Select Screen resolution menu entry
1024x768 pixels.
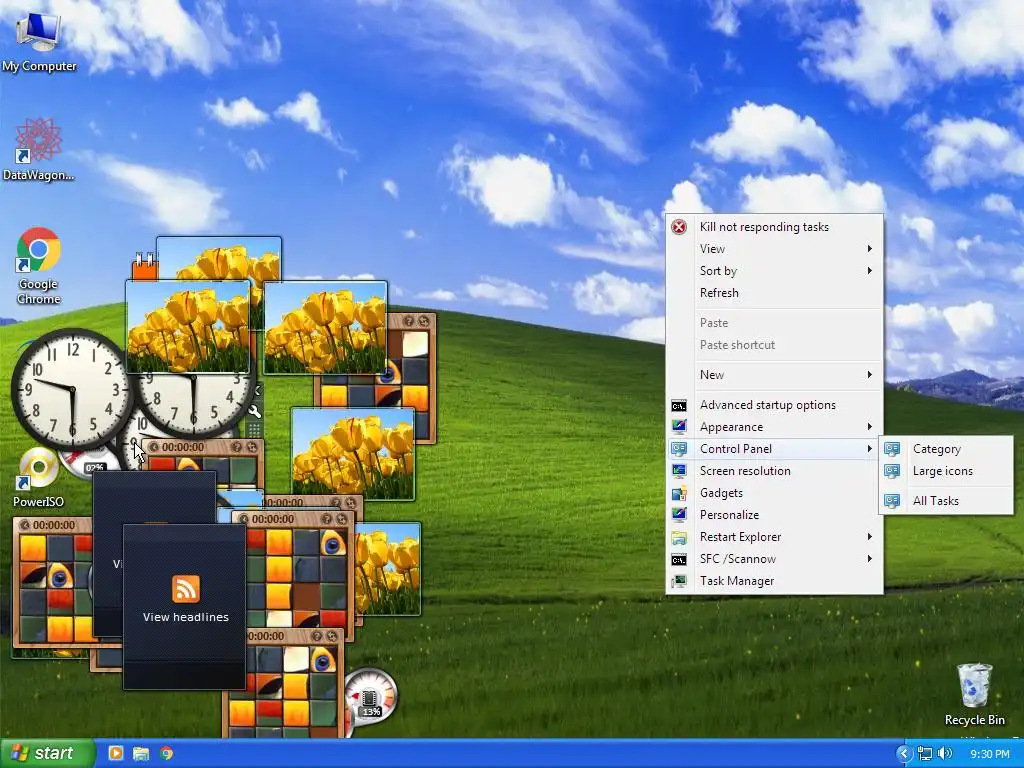point(775,471)
